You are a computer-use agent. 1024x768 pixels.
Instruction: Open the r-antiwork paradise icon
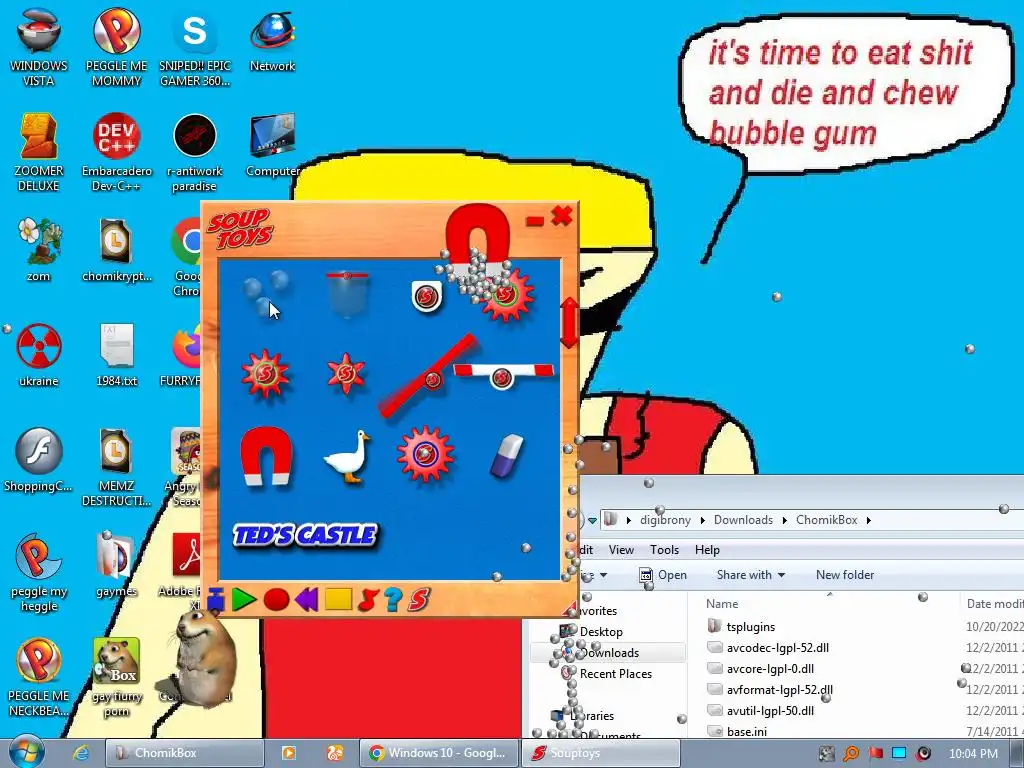(x=195, y=152)
